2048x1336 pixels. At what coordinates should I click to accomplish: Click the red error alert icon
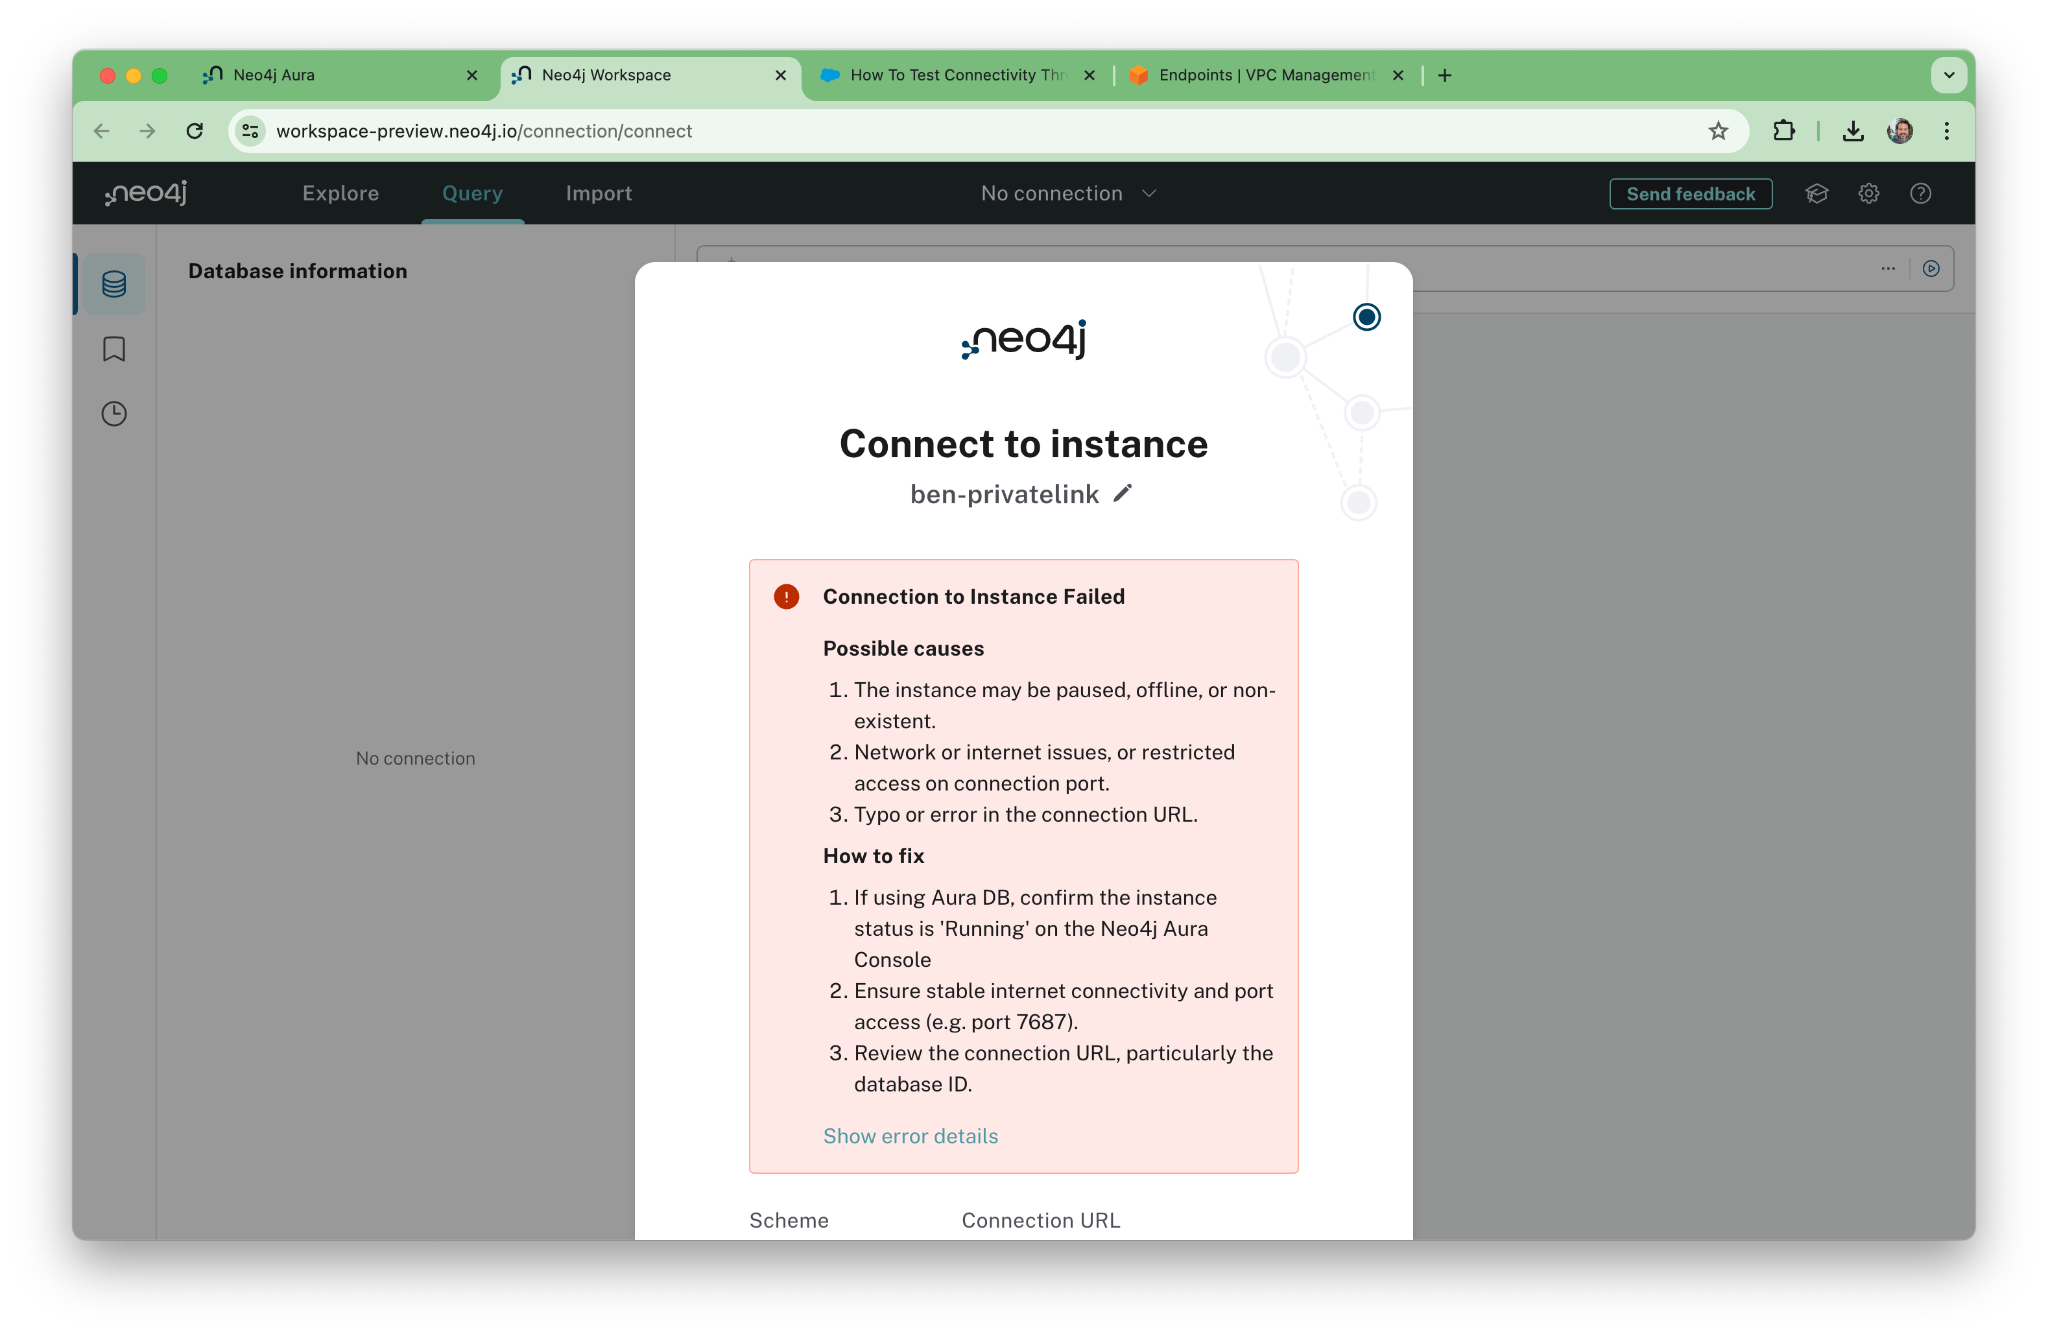(x=787, y=597)
